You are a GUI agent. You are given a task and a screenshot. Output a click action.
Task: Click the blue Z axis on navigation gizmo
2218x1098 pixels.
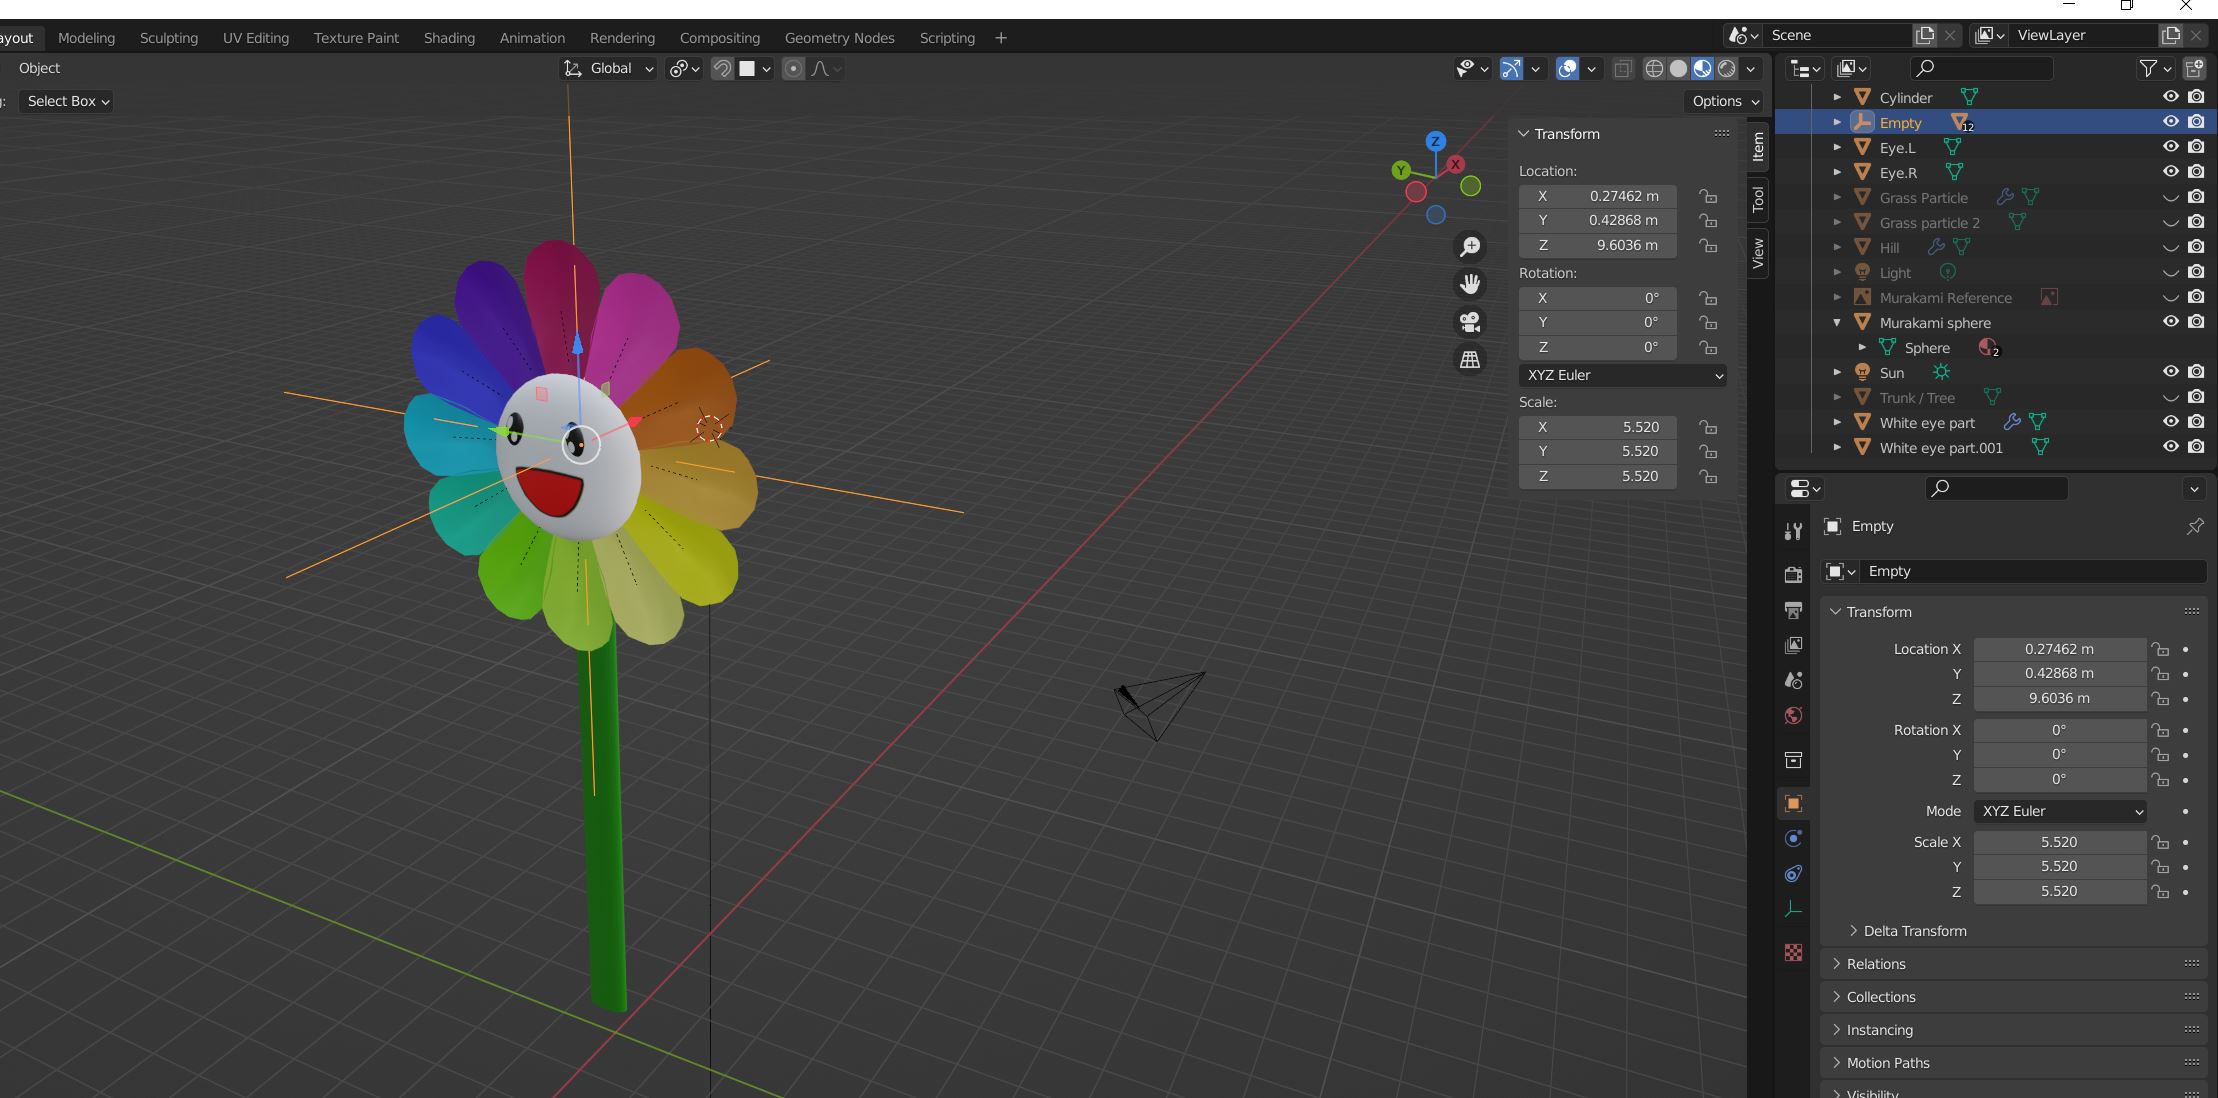[1435, 141]
